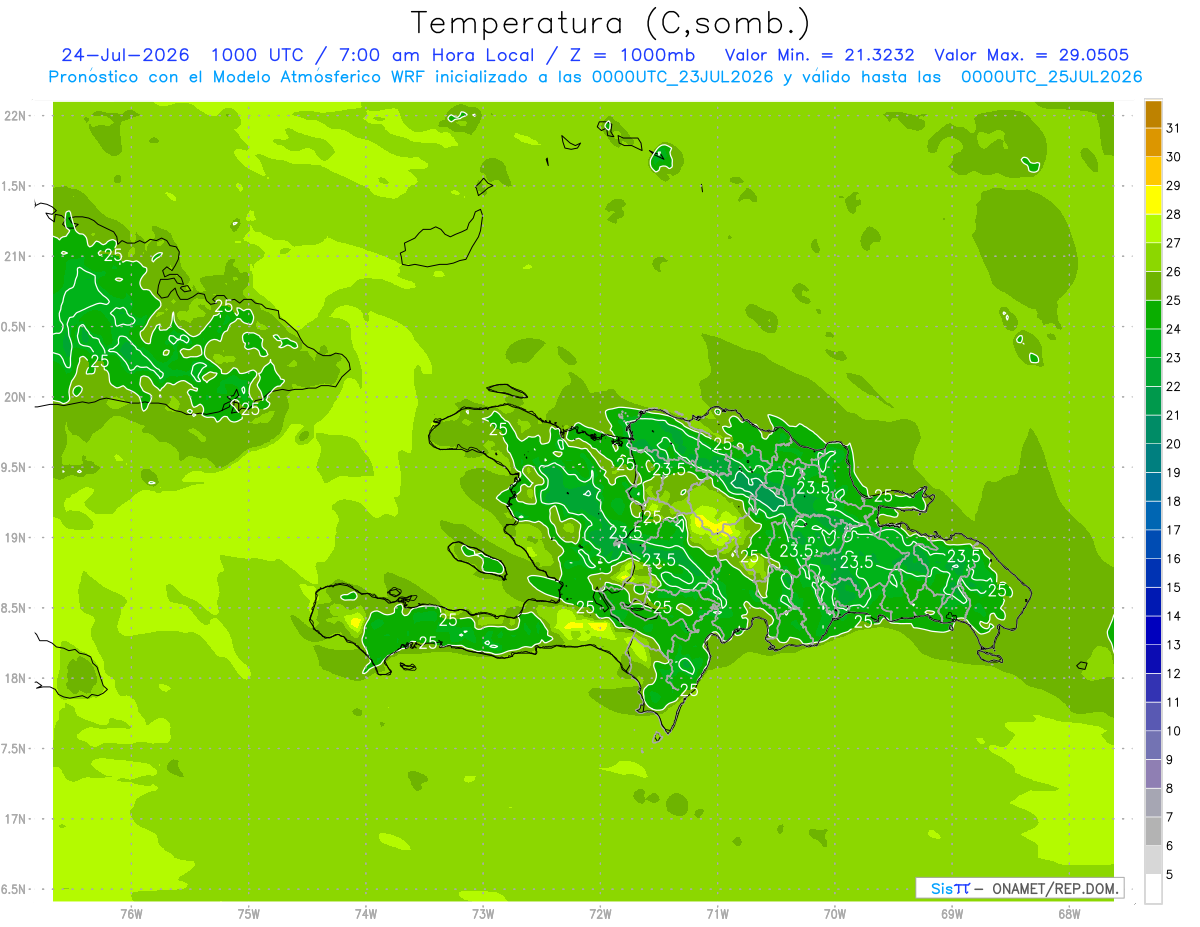Click the Temperatura (C,somb.) title
The image size is (1200, 927).
tap(611, 22)
